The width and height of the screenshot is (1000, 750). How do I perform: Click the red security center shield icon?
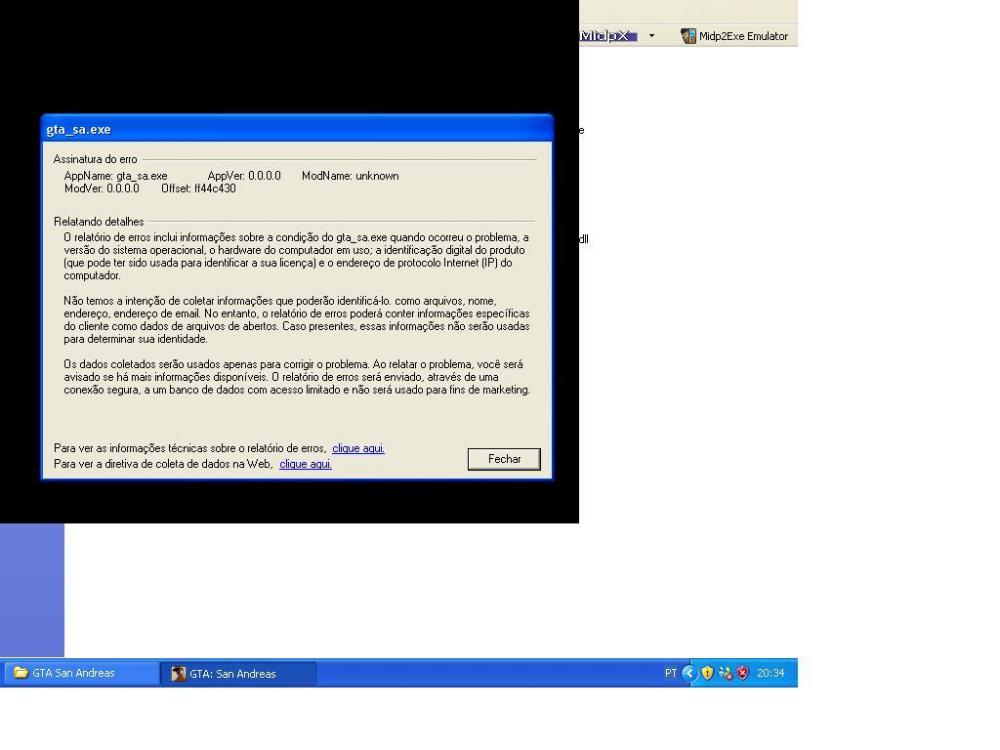tap(742, 673)
